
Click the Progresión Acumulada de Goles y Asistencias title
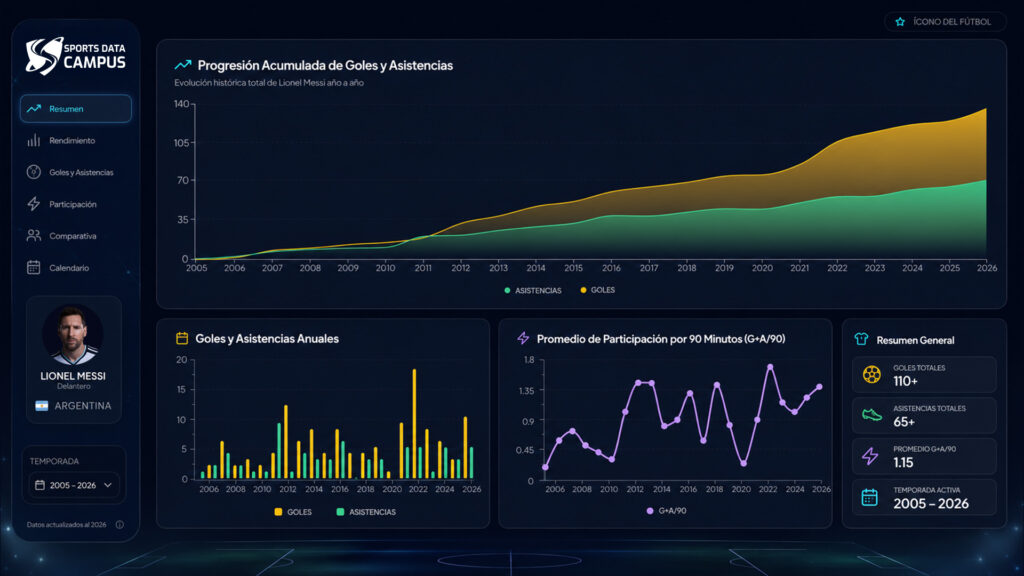point(325,65)
